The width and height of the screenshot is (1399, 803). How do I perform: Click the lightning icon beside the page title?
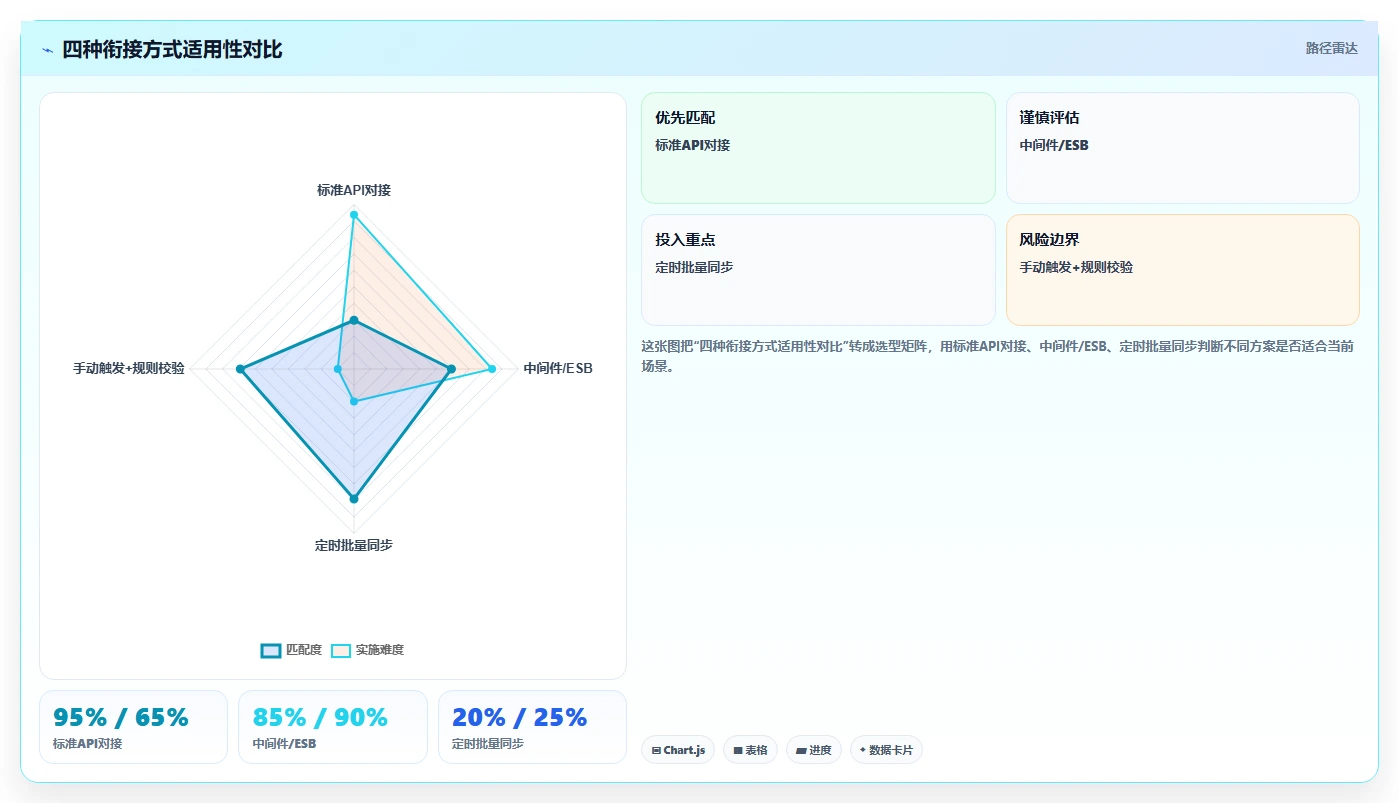(47, 50)
